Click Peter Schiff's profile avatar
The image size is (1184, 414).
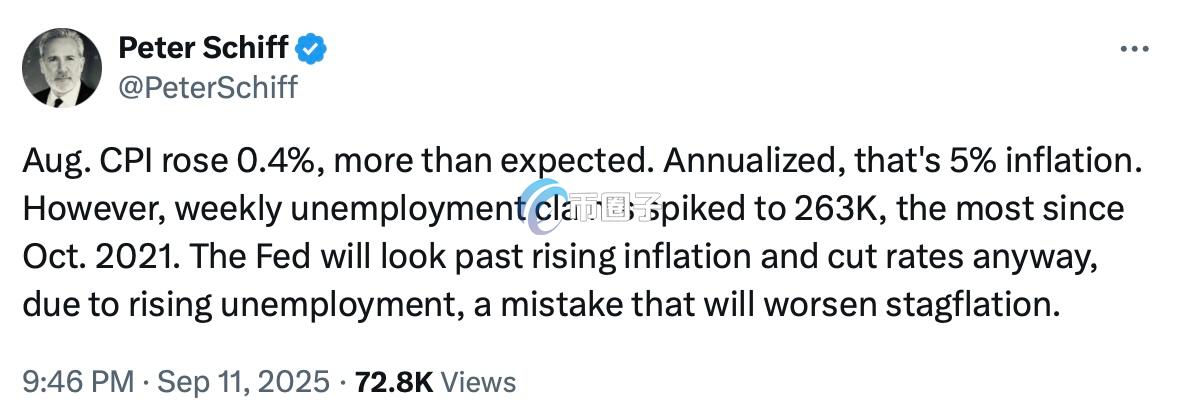[62, 68]
